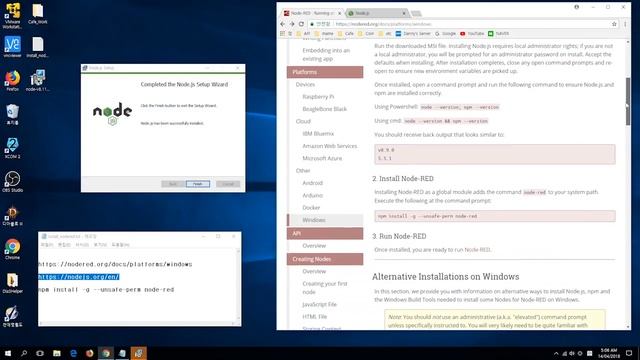Open Task View on the taskbar

pos(40,353)
